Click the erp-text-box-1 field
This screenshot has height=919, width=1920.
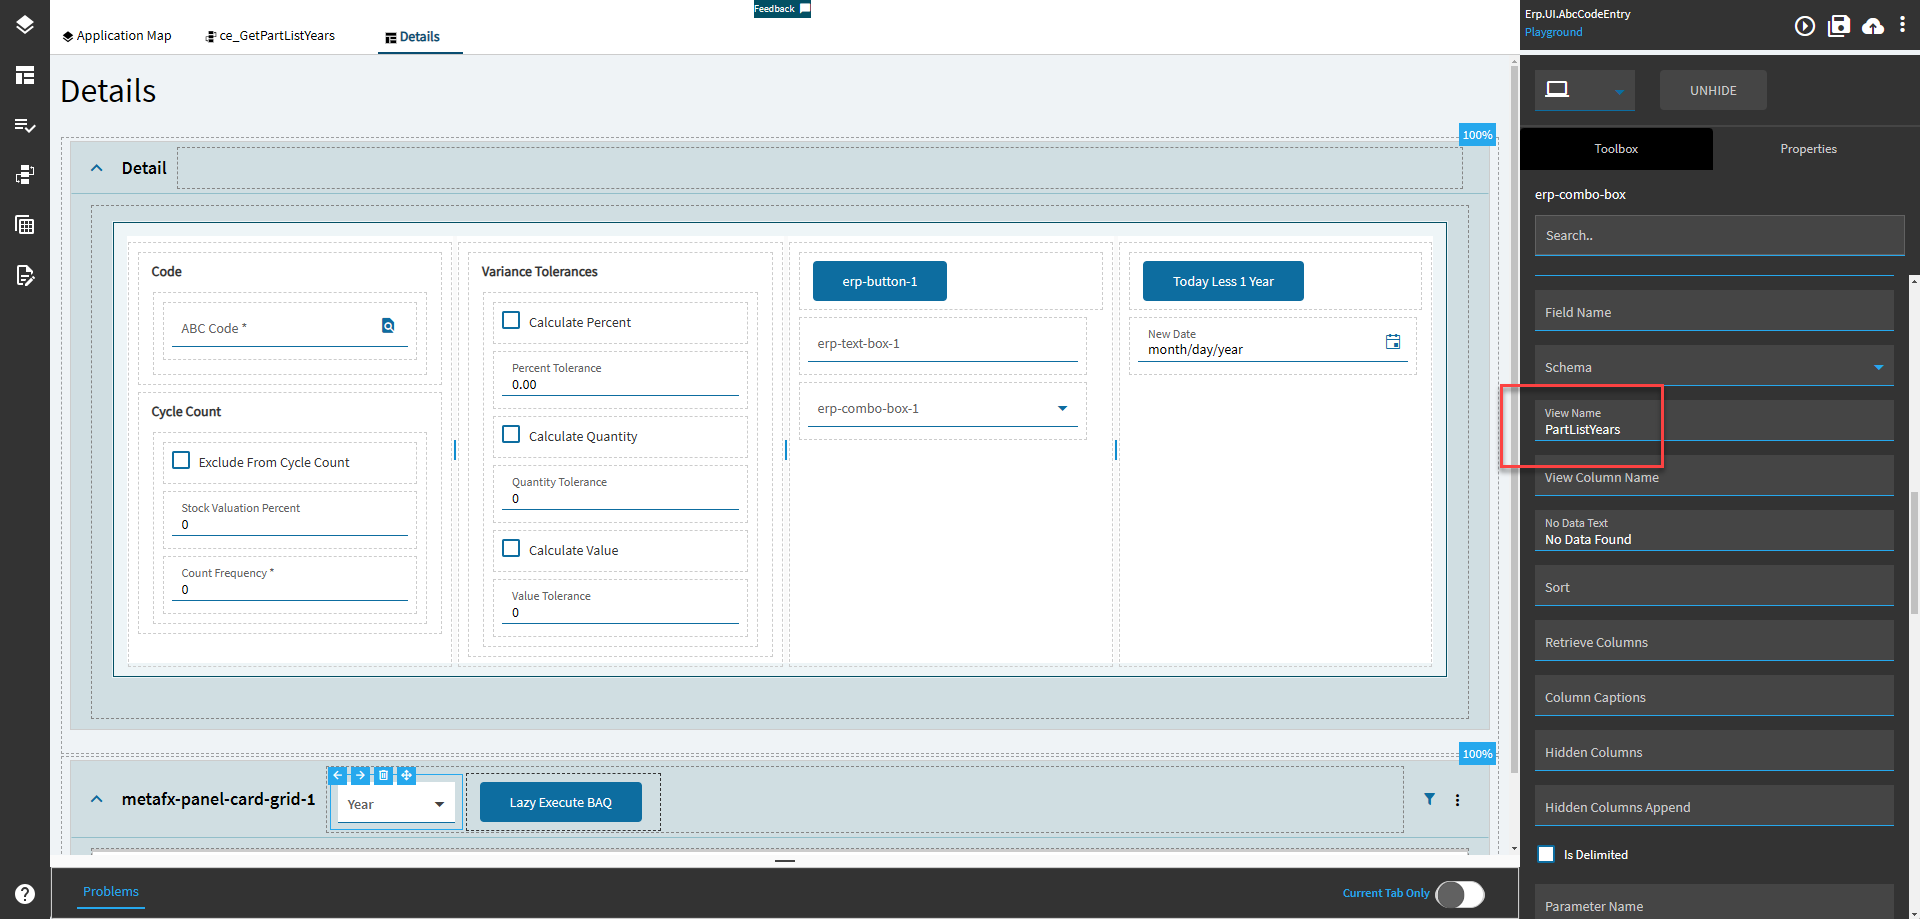(x=943, y=344)
